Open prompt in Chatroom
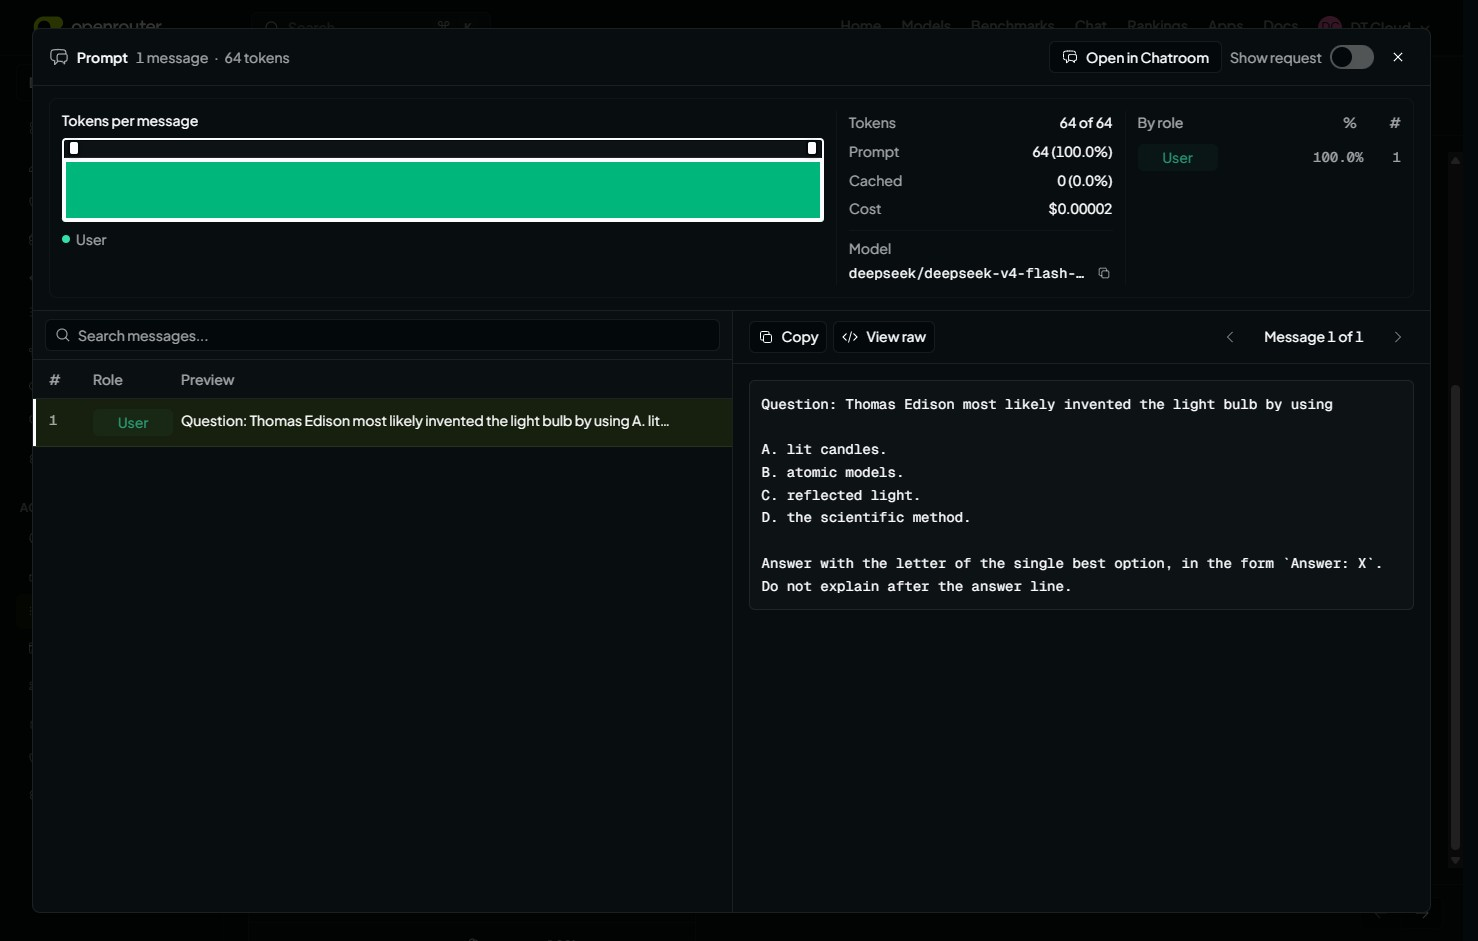 pos(1135,57)
